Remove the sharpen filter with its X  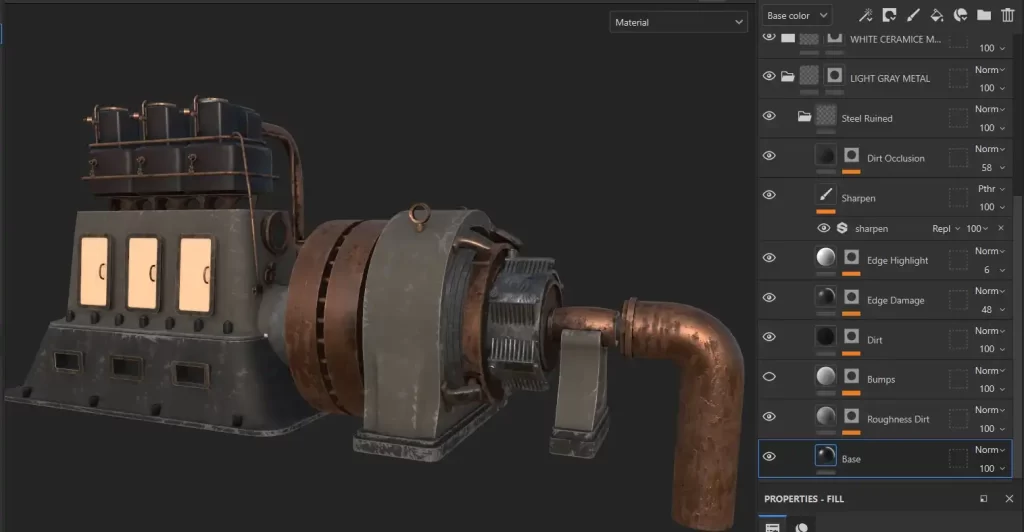pos(1001,229)
